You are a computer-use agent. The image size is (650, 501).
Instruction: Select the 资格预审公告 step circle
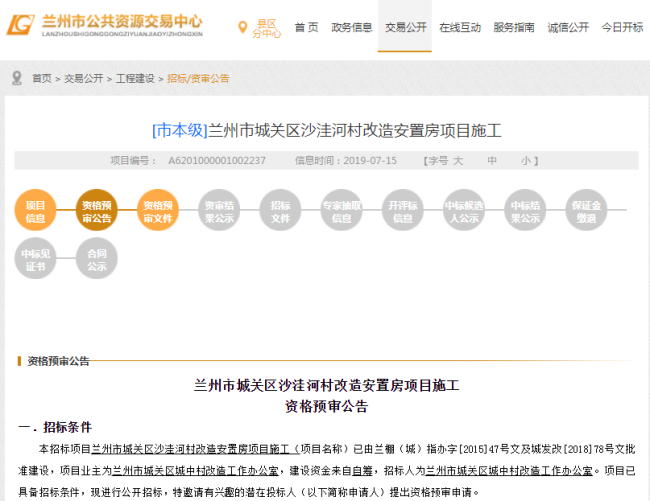tap(97, 211)
